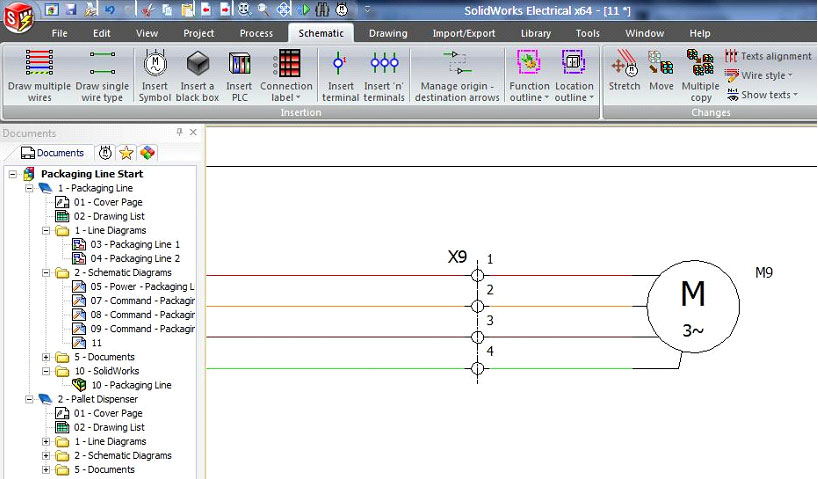Open the colored cubes panel tab
818x479 pixels.
(148, 153)
